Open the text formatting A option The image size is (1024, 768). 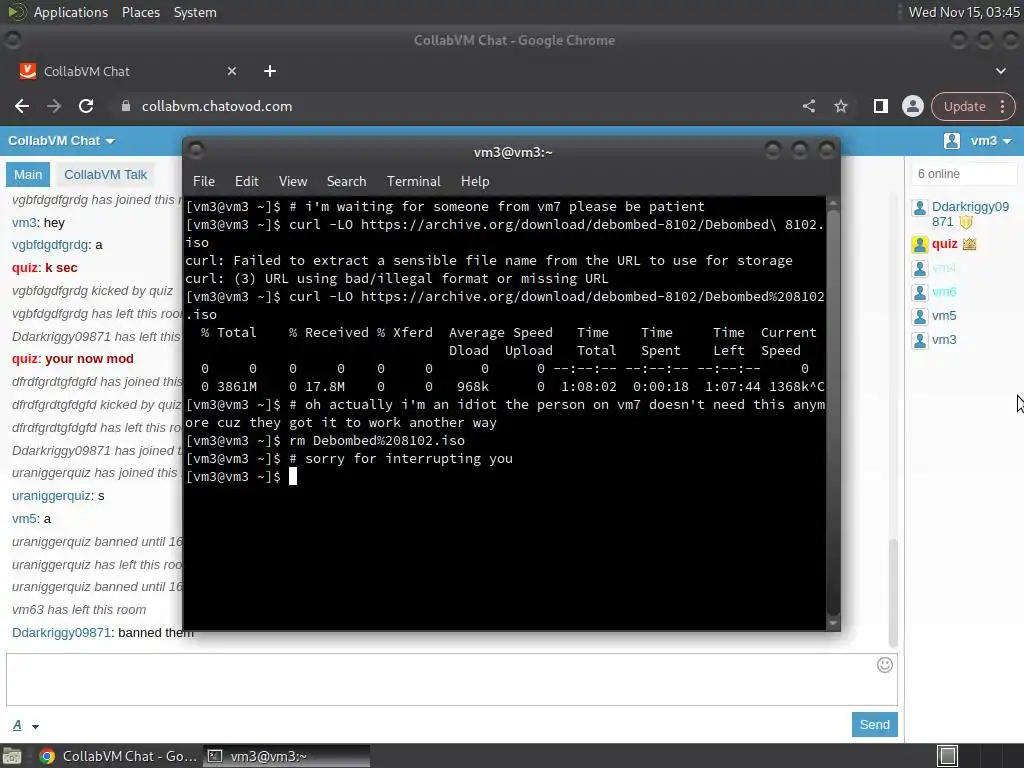point(18,726)
